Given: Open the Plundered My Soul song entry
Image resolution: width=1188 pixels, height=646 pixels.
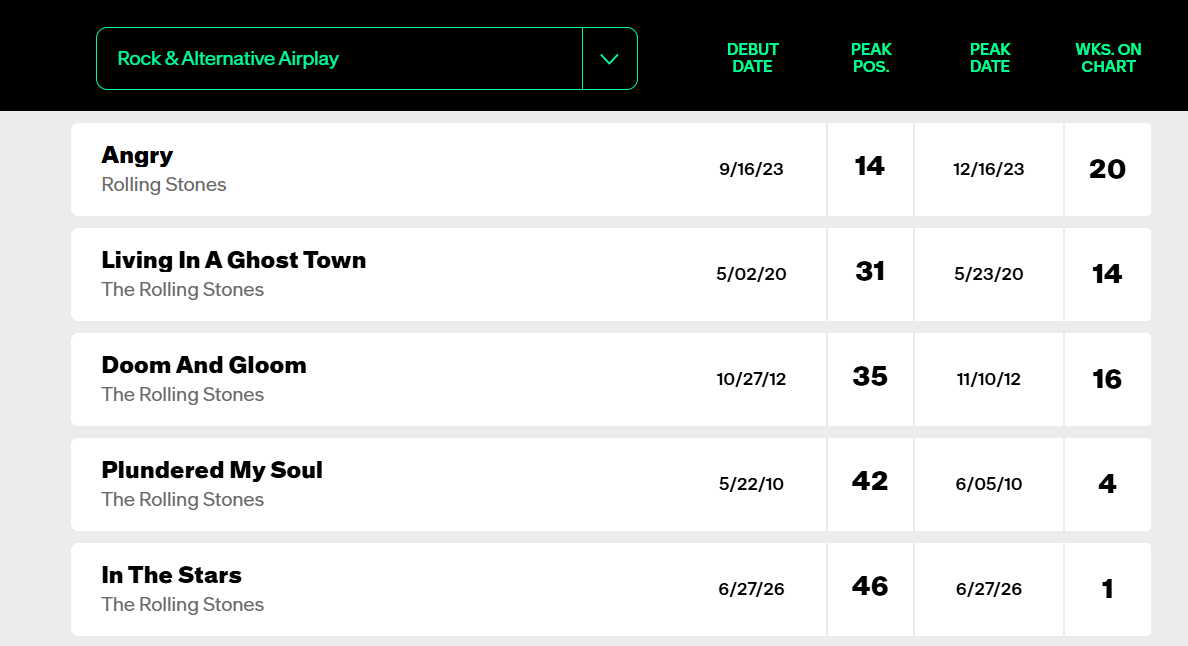Looking at the screenshot, I should [212, 470].
